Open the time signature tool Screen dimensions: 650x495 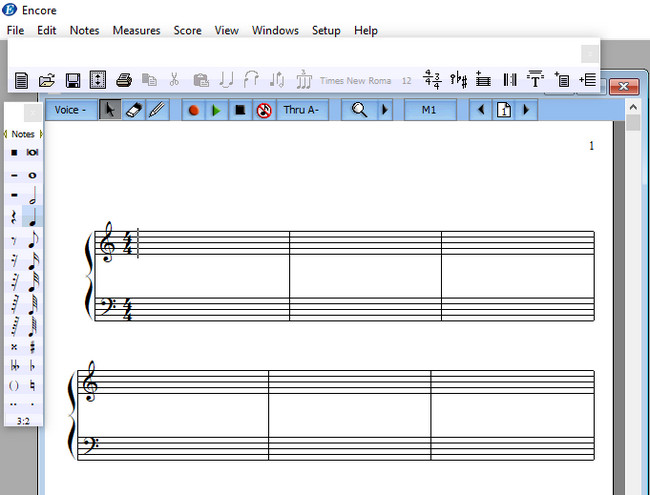(x=432, y=79)
